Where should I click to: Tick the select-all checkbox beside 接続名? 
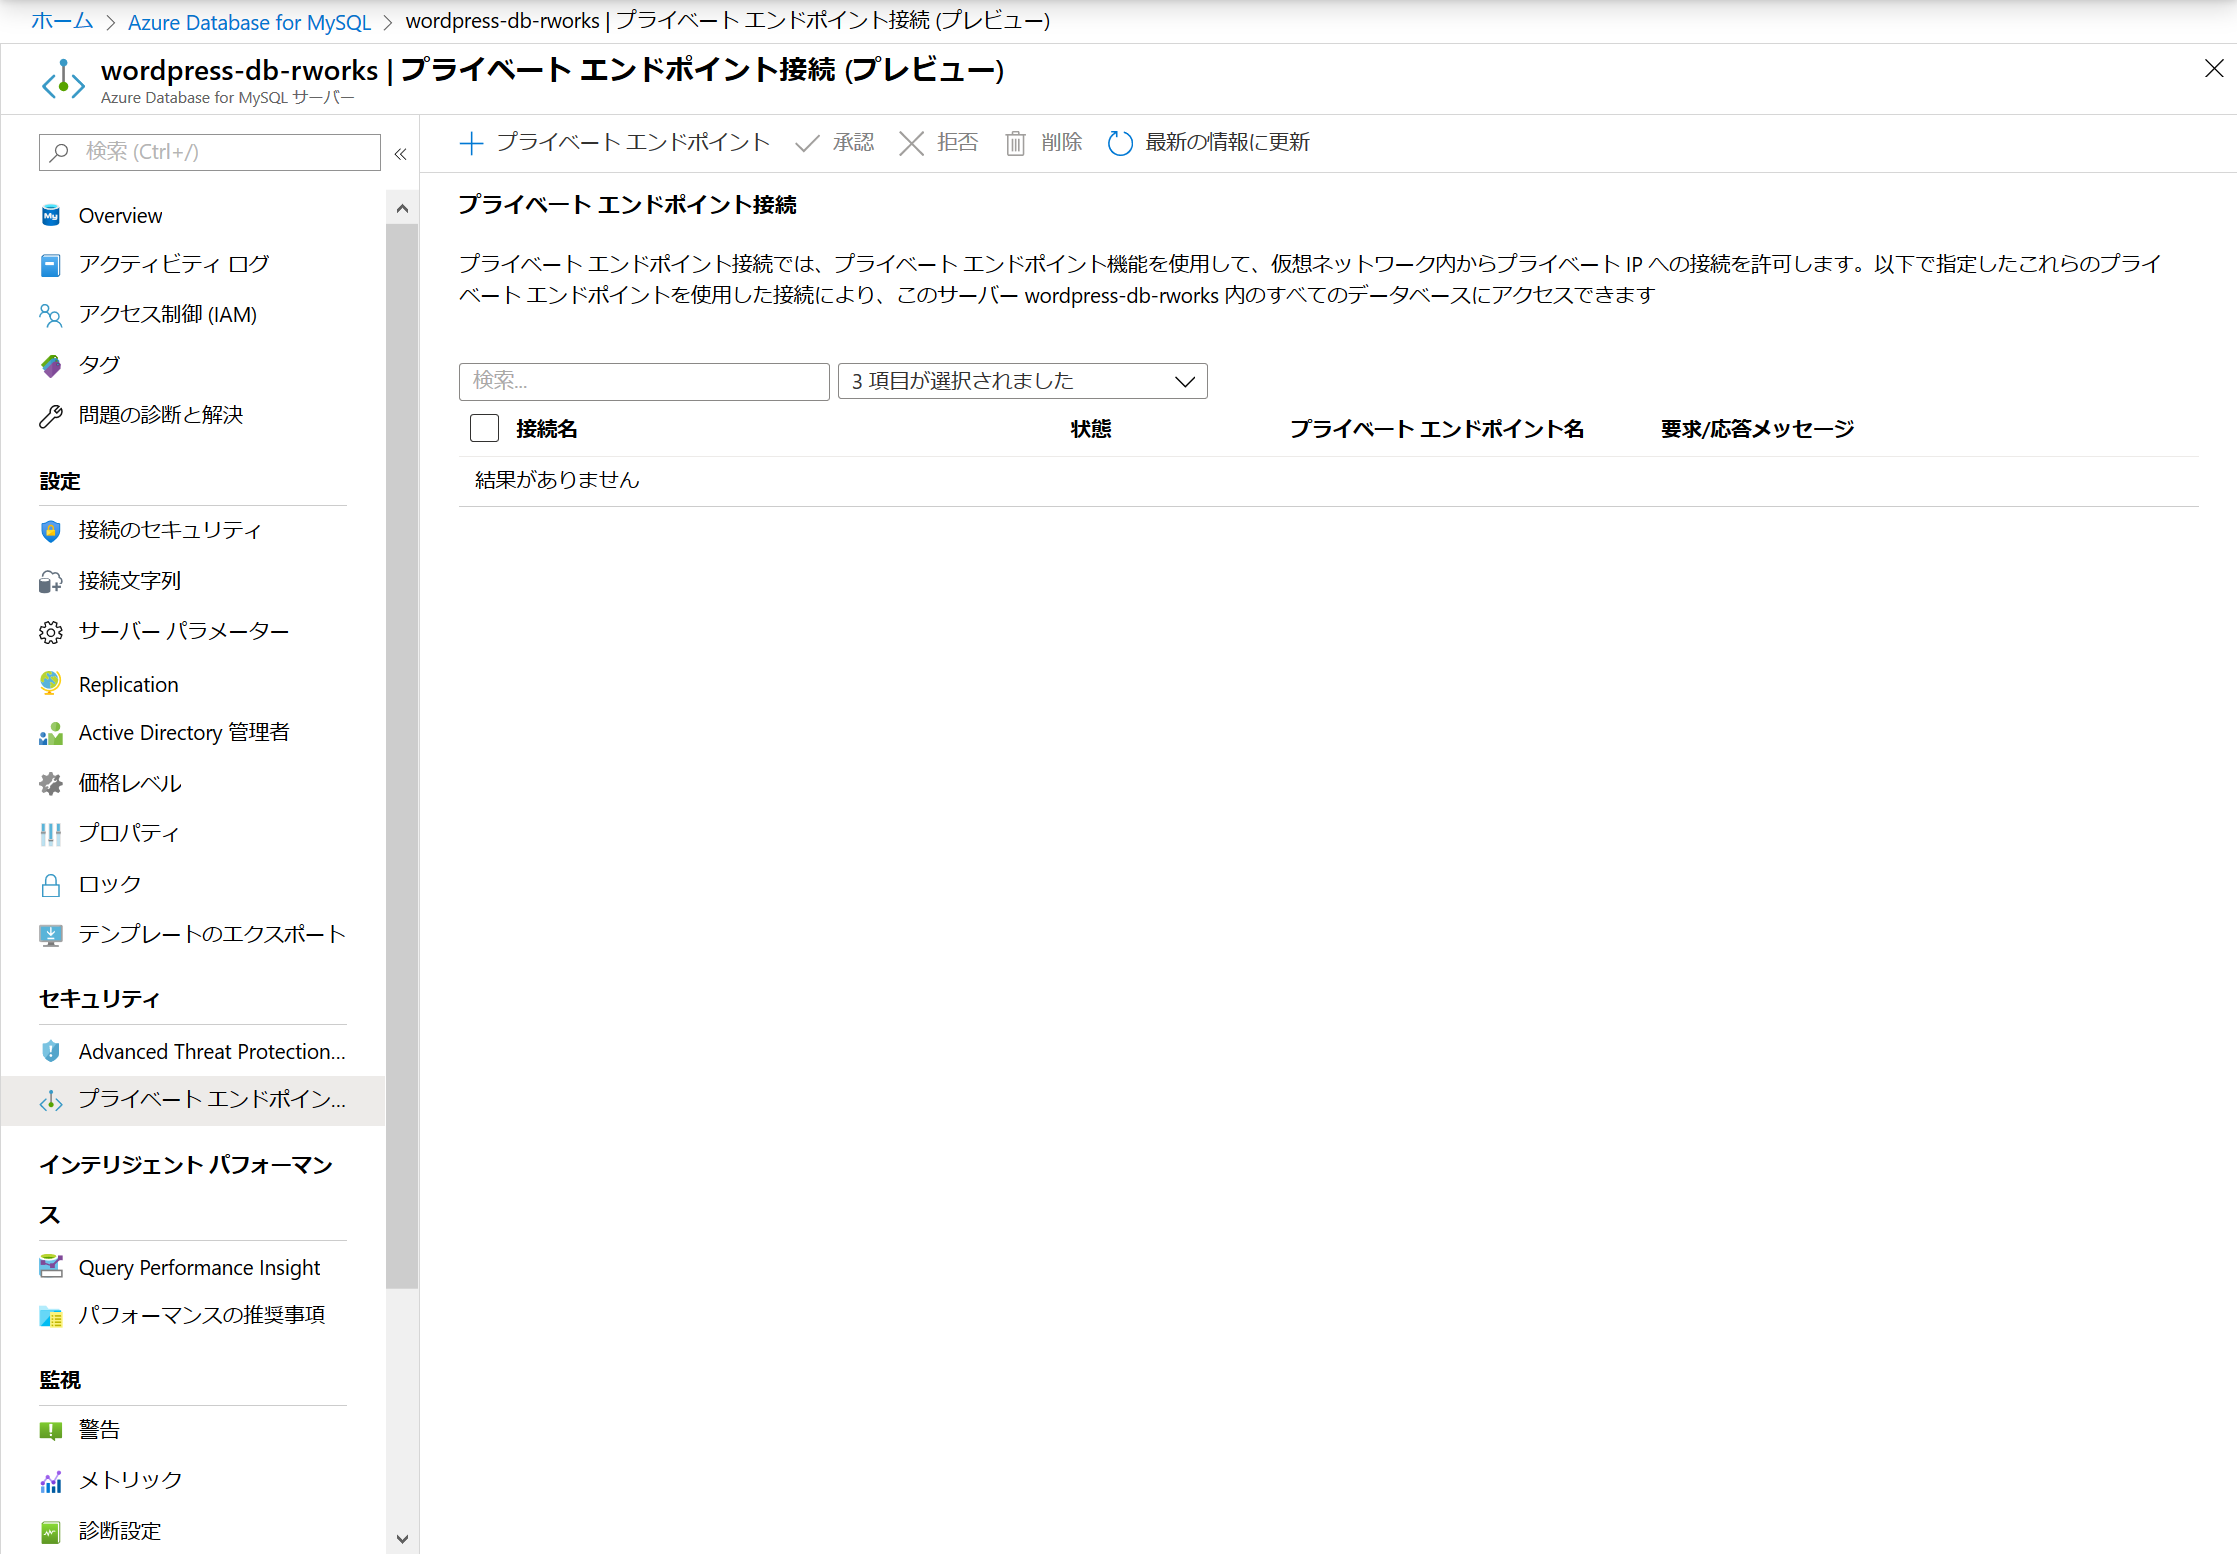point(484,428)
